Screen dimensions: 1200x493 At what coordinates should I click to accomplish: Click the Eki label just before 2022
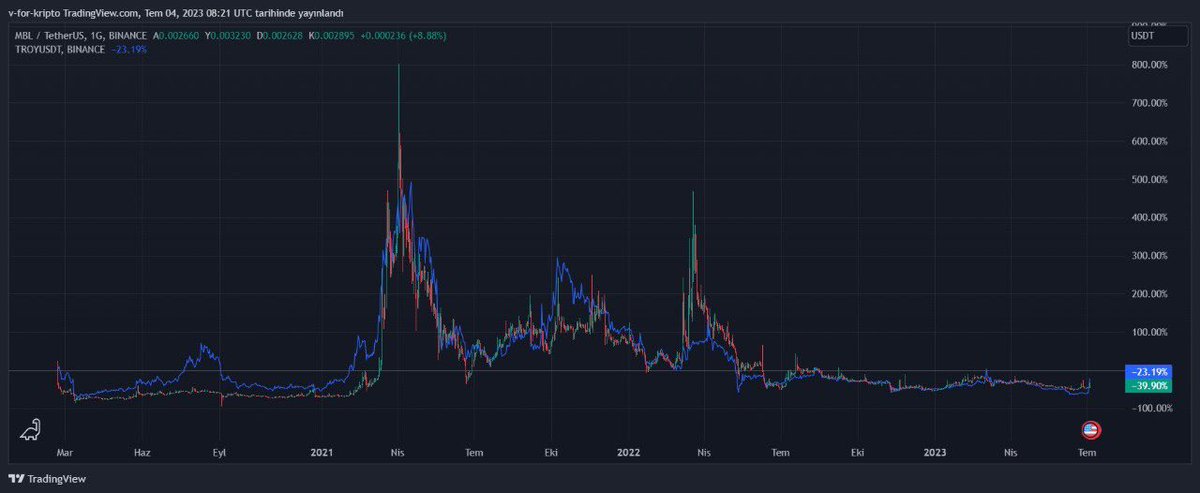(x=551, y=452)
